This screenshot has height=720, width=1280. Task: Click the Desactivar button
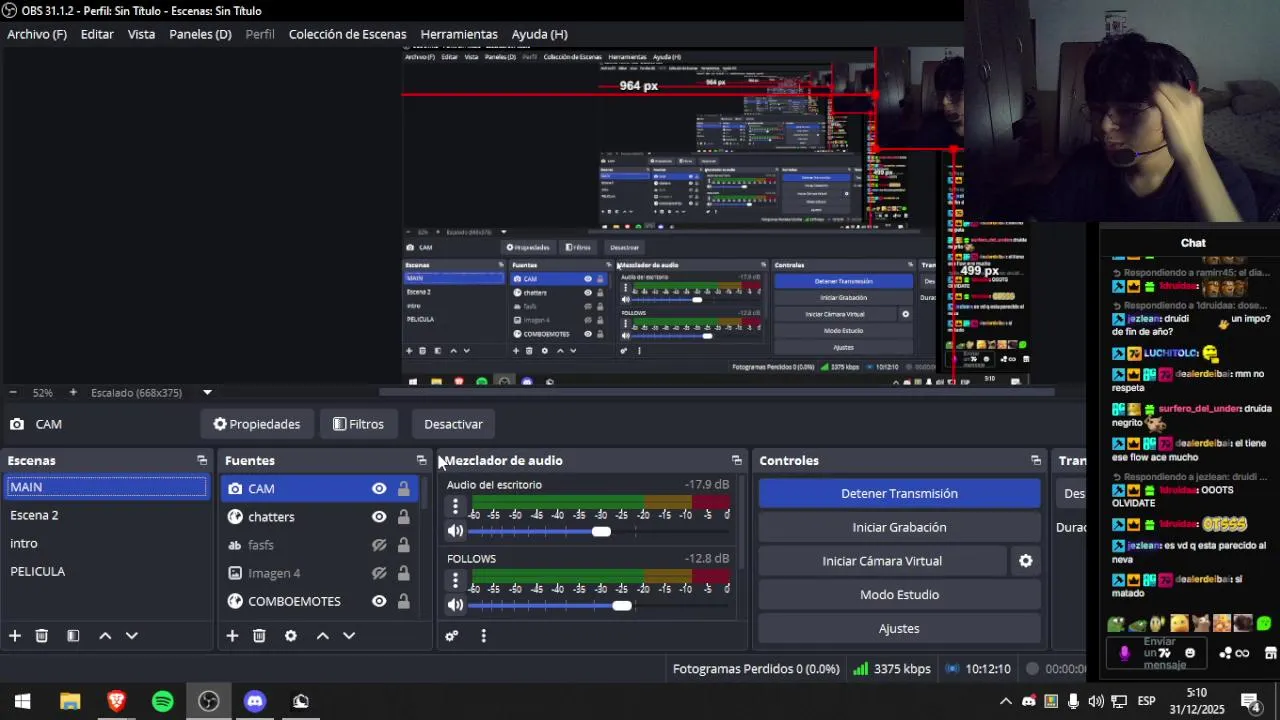453,424
